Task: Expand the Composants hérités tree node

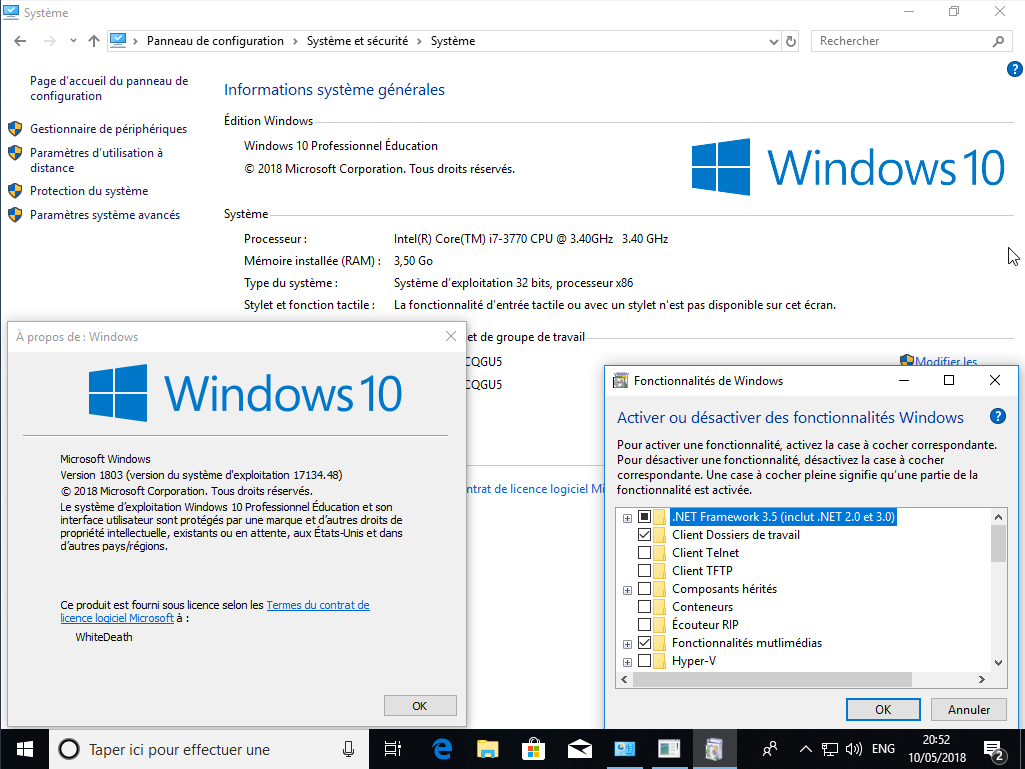Action: 627,590
